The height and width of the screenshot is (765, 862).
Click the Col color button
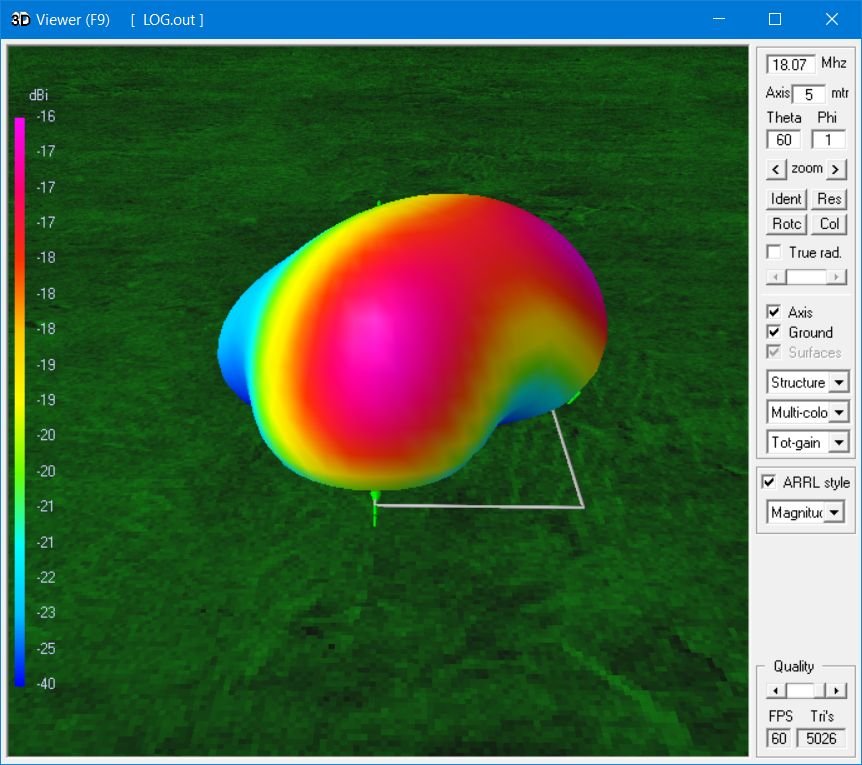(829, 224)
